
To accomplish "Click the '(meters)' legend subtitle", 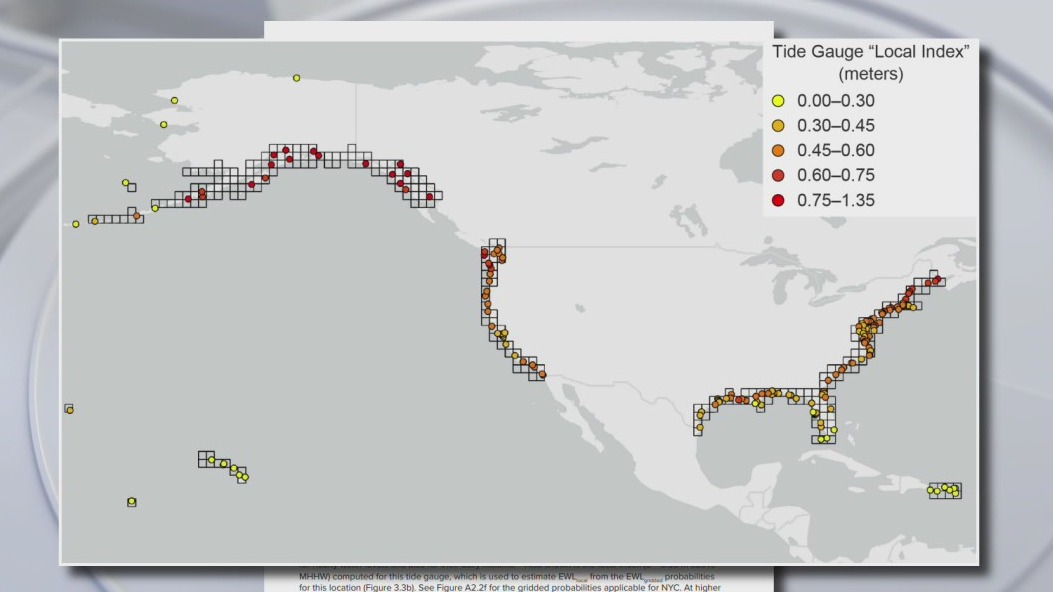I will click(x=870, y=74).
